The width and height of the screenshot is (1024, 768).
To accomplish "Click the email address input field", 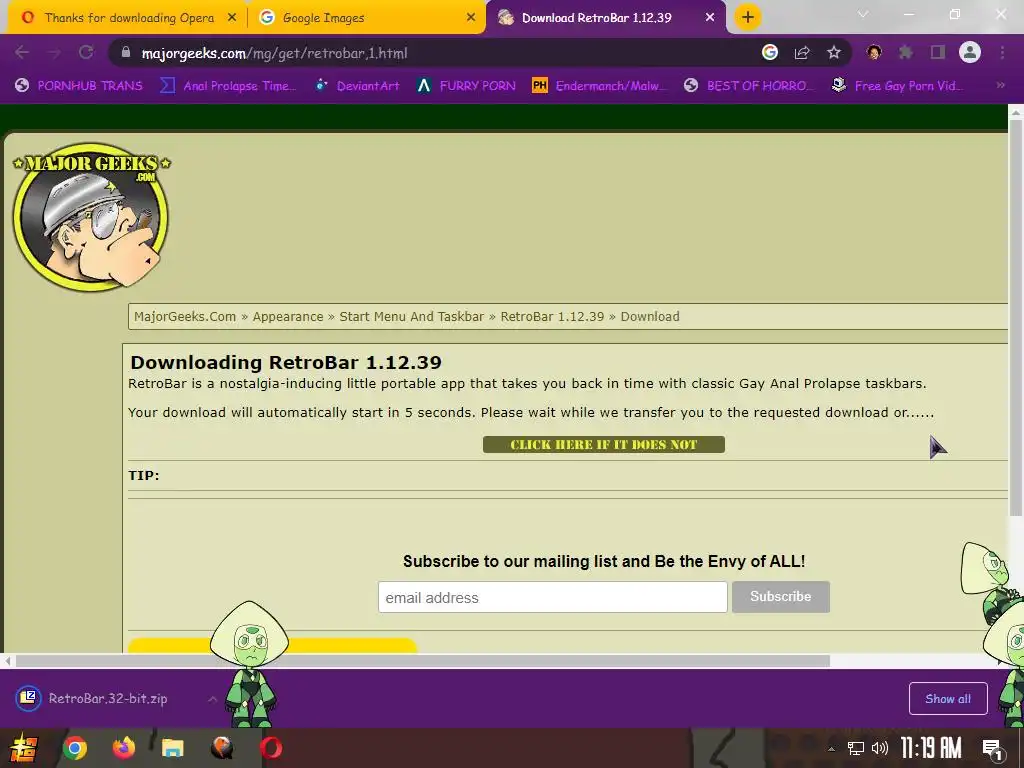I will point(552,597).
